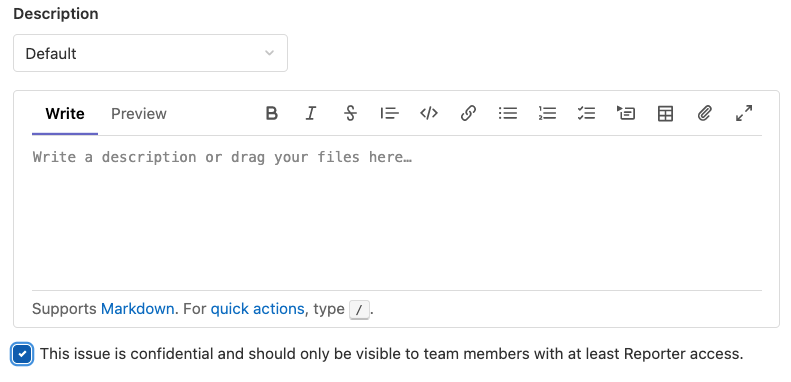The width and height of the screenshot is (791, 382).
Task: Toggle bold text formatting
Action: [x=271, y=114]
